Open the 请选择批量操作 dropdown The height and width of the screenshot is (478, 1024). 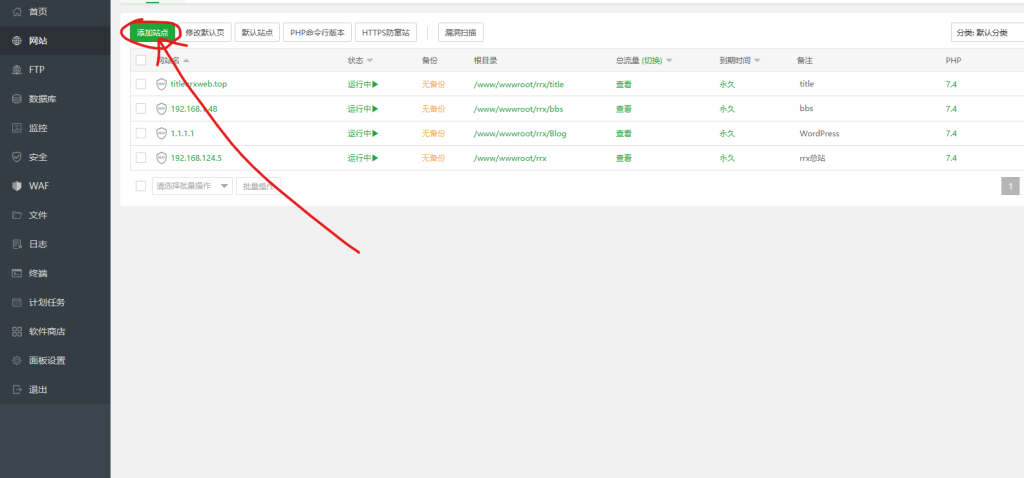(x=191, y=186)
